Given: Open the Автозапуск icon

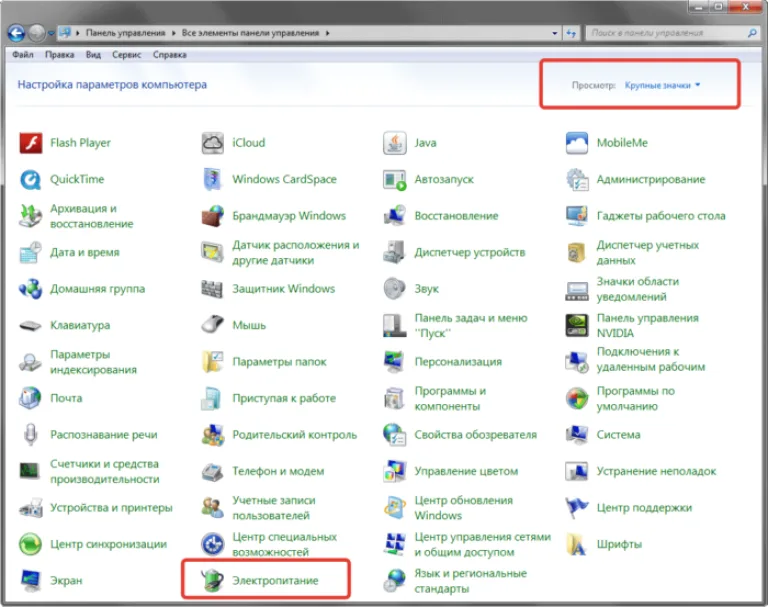Looking at the screenshot, I should coord(395,180).
